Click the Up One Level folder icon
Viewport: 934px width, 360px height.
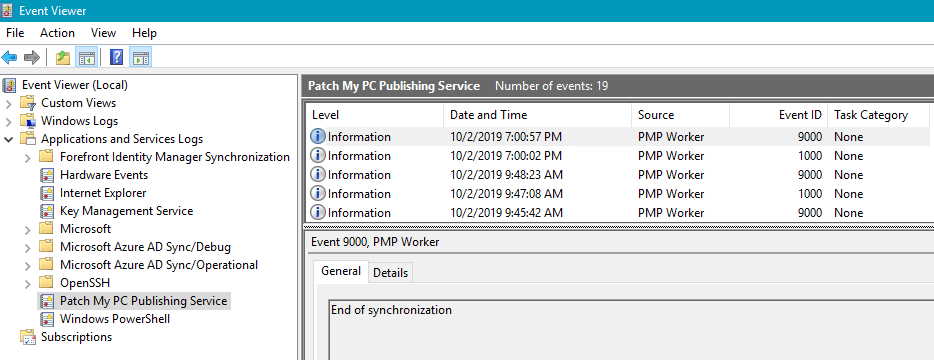coord(63,57)
